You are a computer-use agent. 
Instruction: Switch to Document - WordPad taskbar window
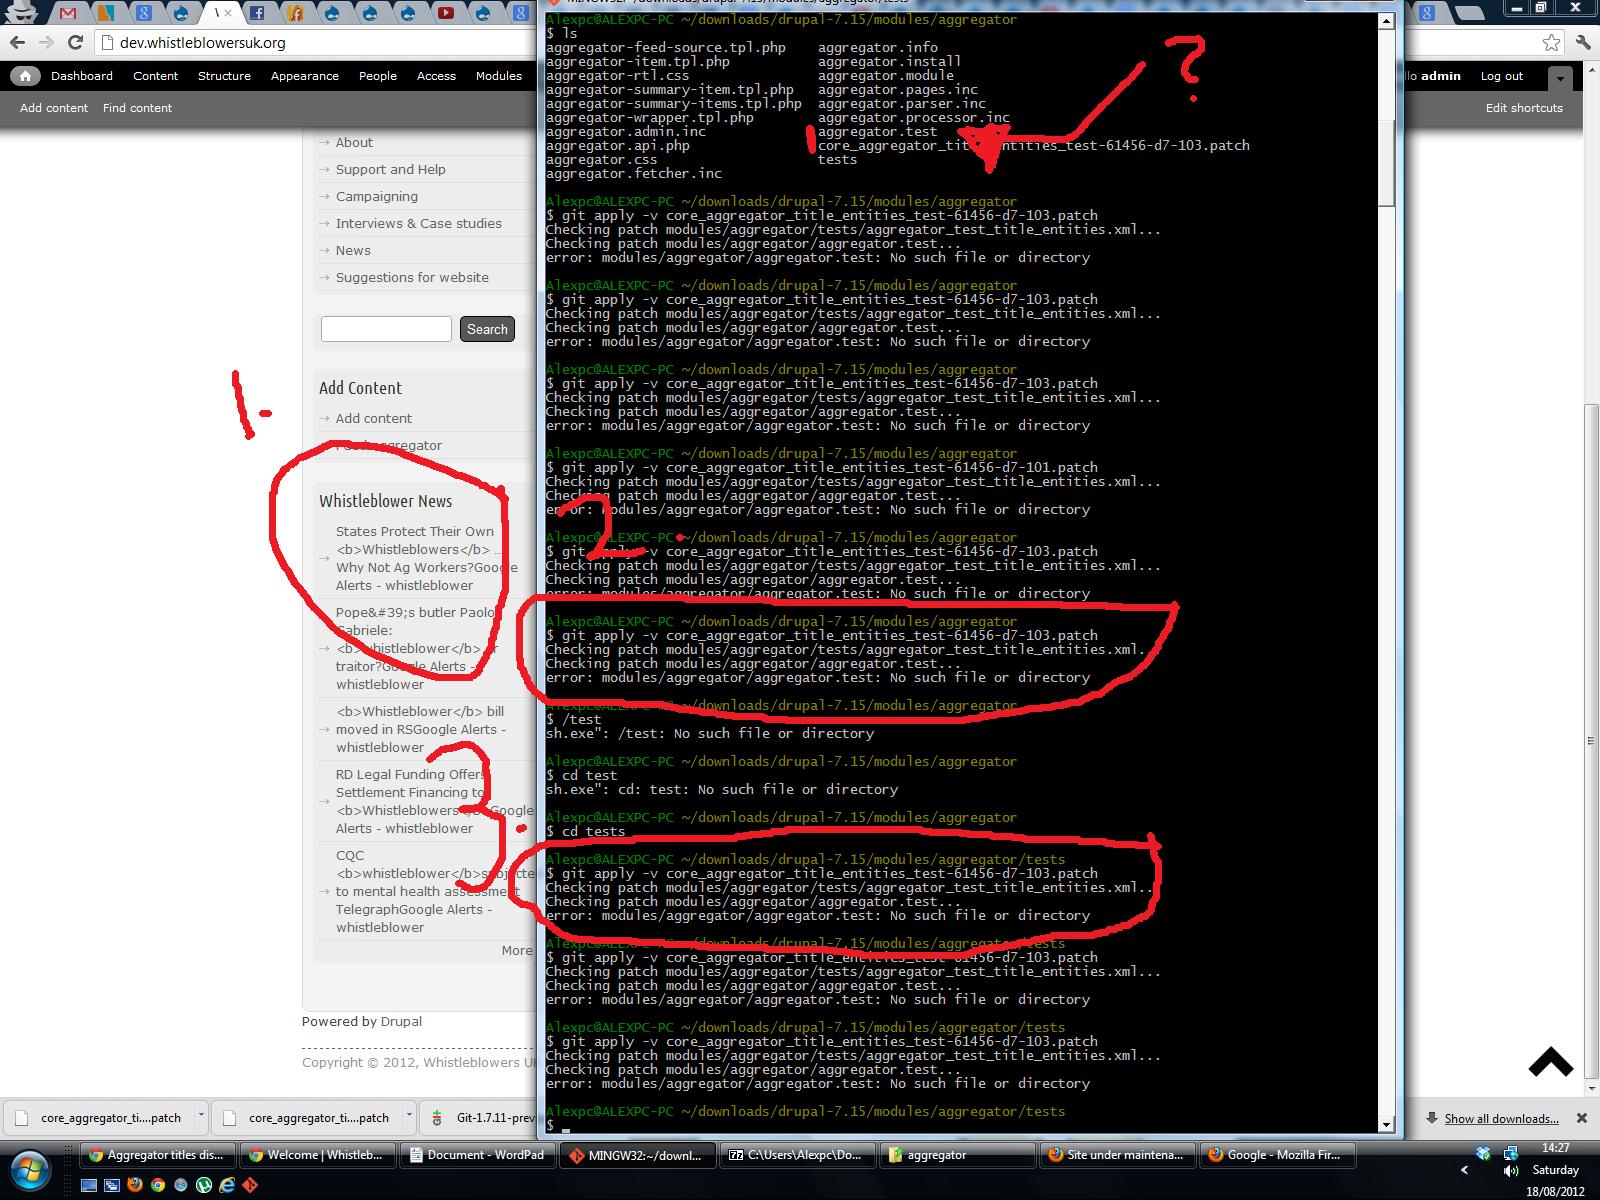point(477,1155)
